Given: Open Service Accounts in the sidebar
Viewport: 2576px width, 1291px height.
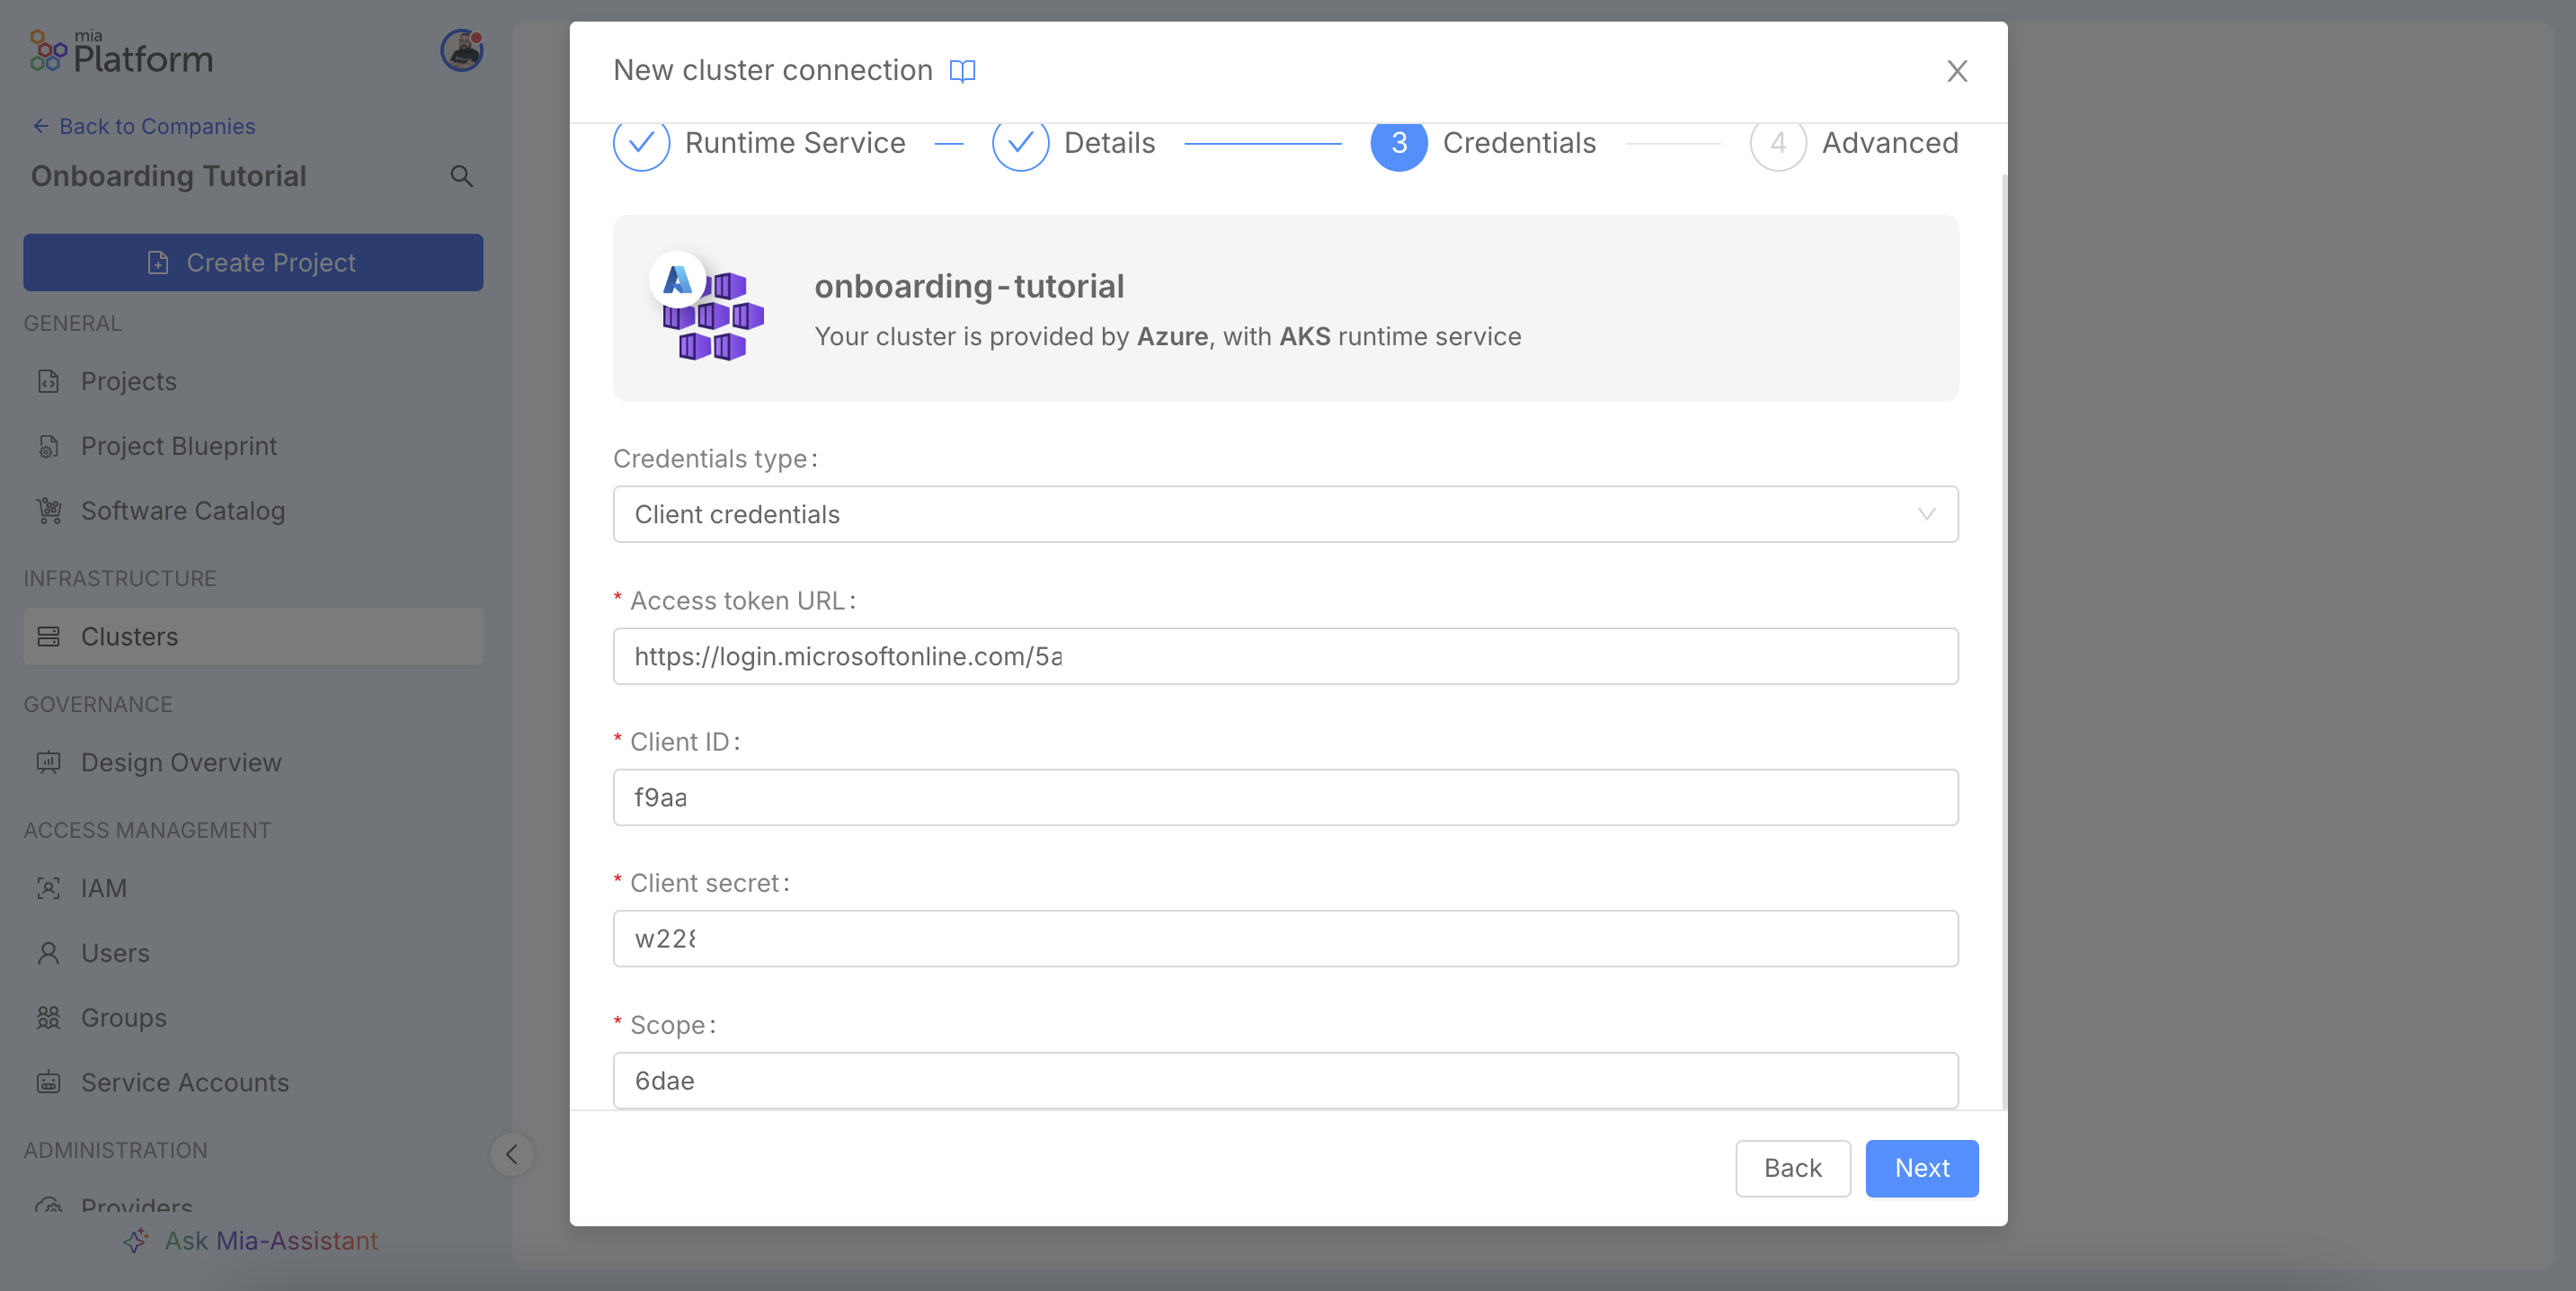Looking at the screenshot, I should point(253,1083).
